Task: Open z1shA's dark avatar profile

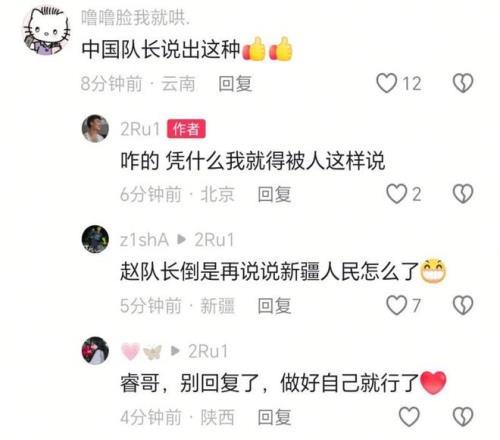Action: [x=95, y=239]
